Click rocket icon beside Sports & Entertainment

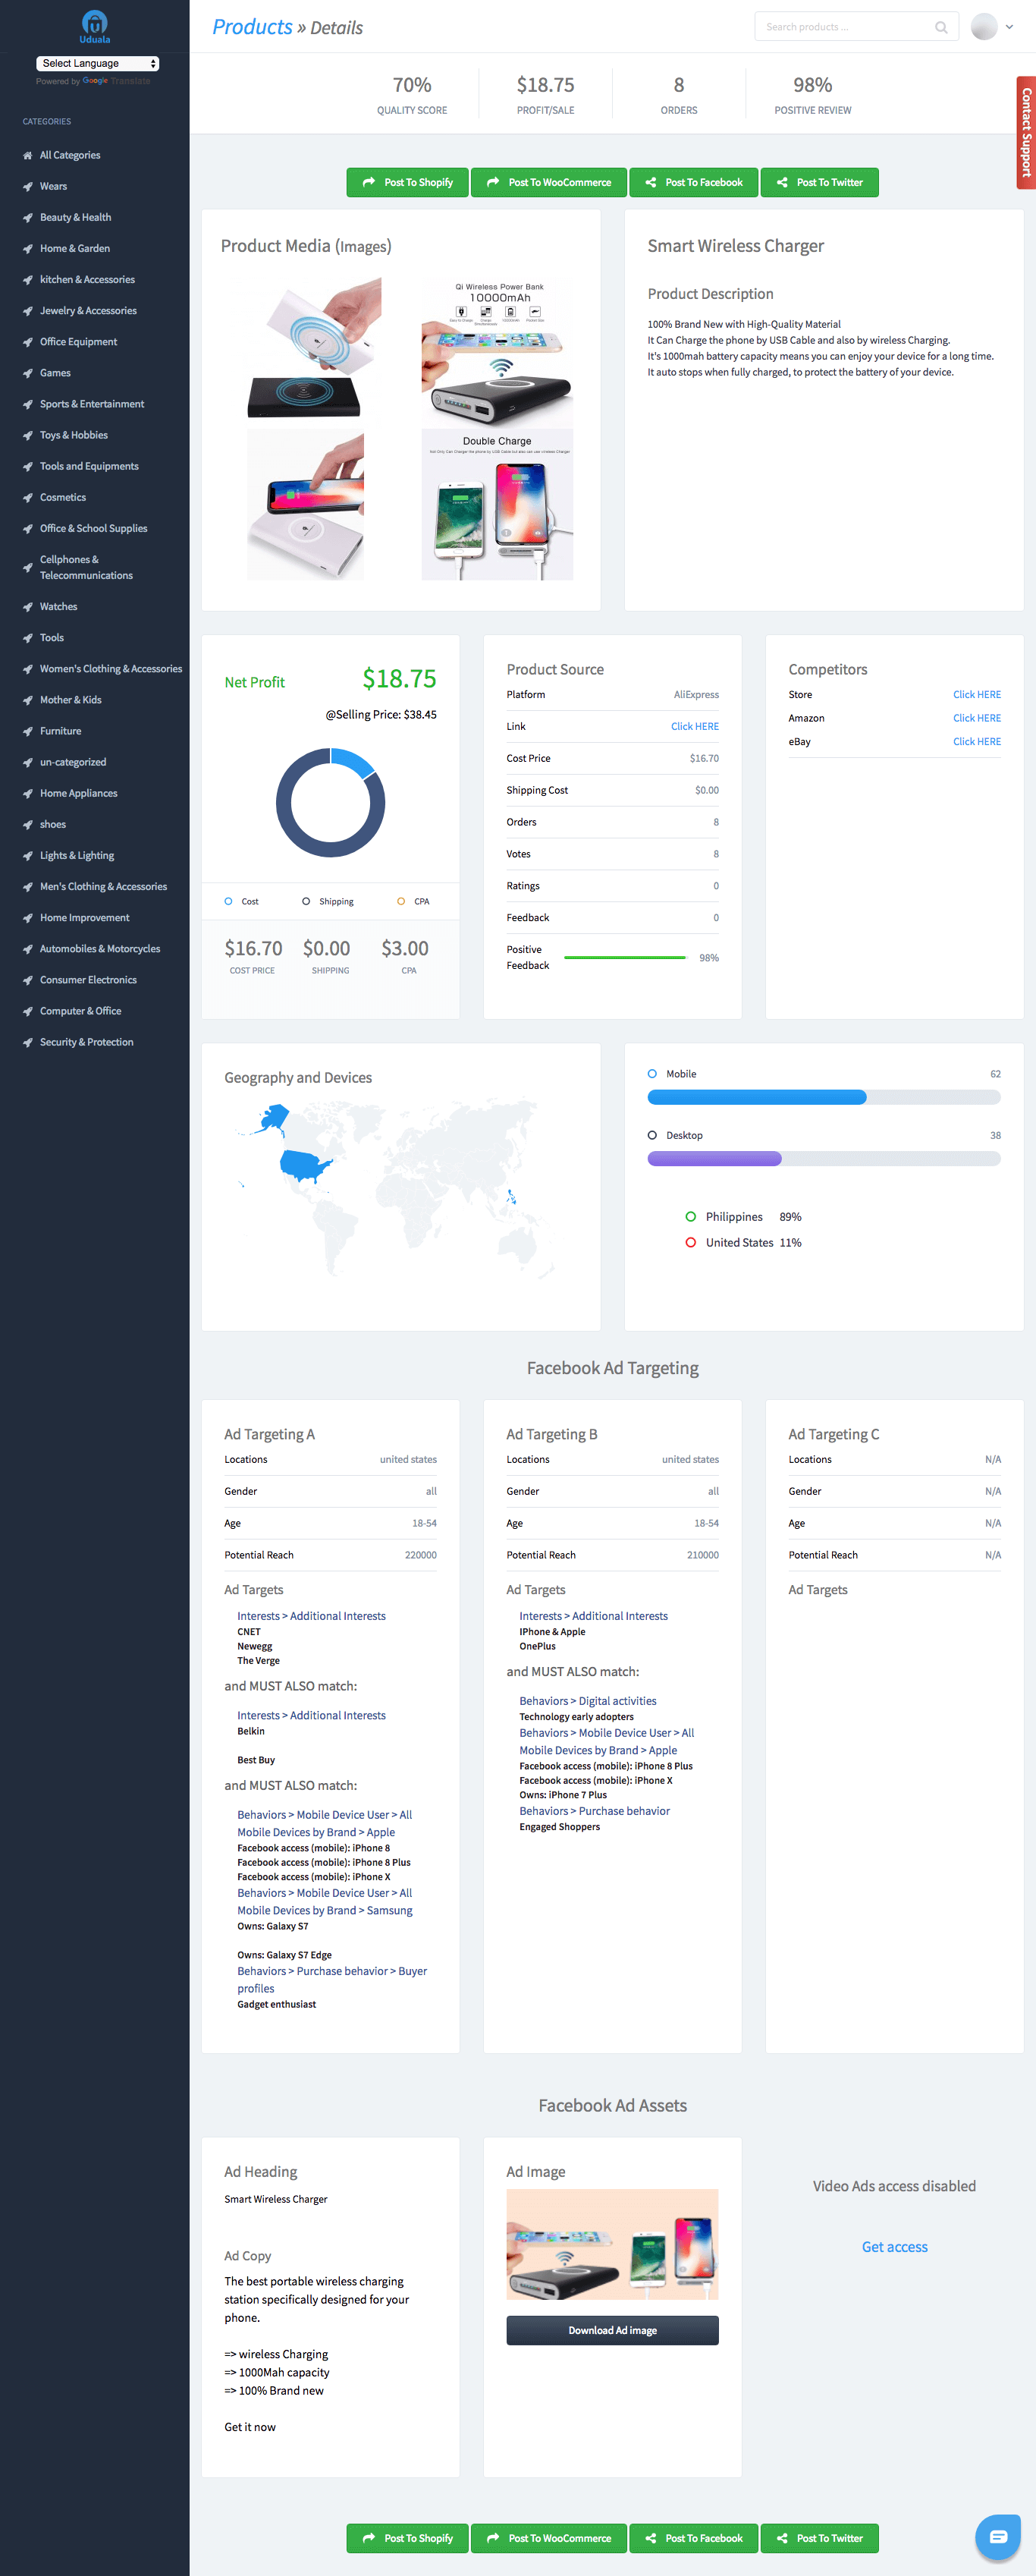(28, 404)
